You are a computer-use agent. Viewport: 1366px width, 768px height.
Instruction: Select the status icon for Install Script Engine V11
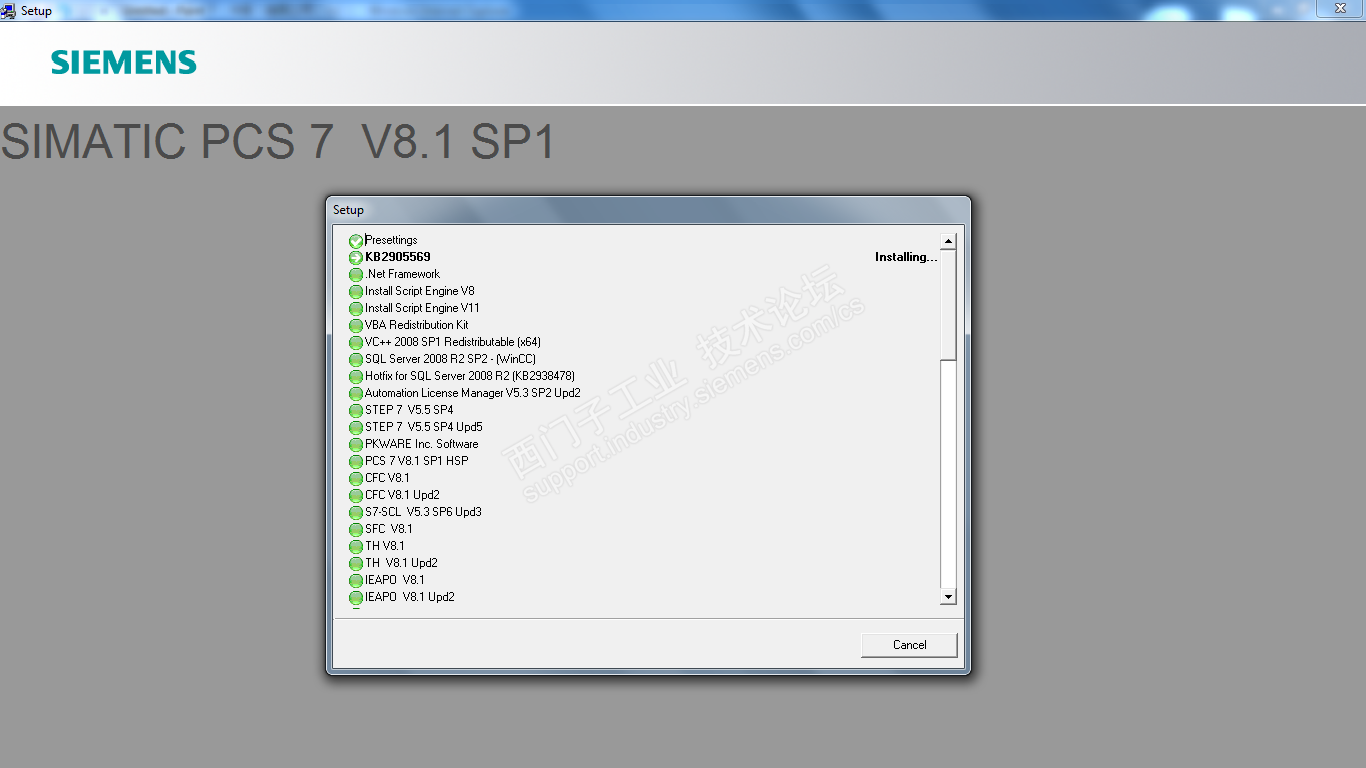(x=356, y=309)
